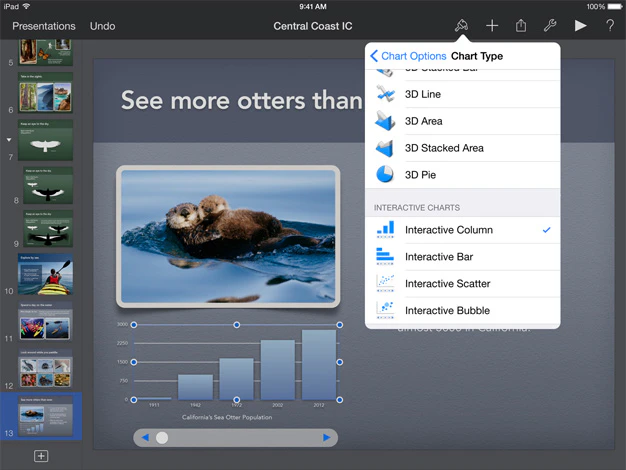The image size is (626, 470).
Task: Choose Interactive Bubble chart type
Action: [462, 310]
